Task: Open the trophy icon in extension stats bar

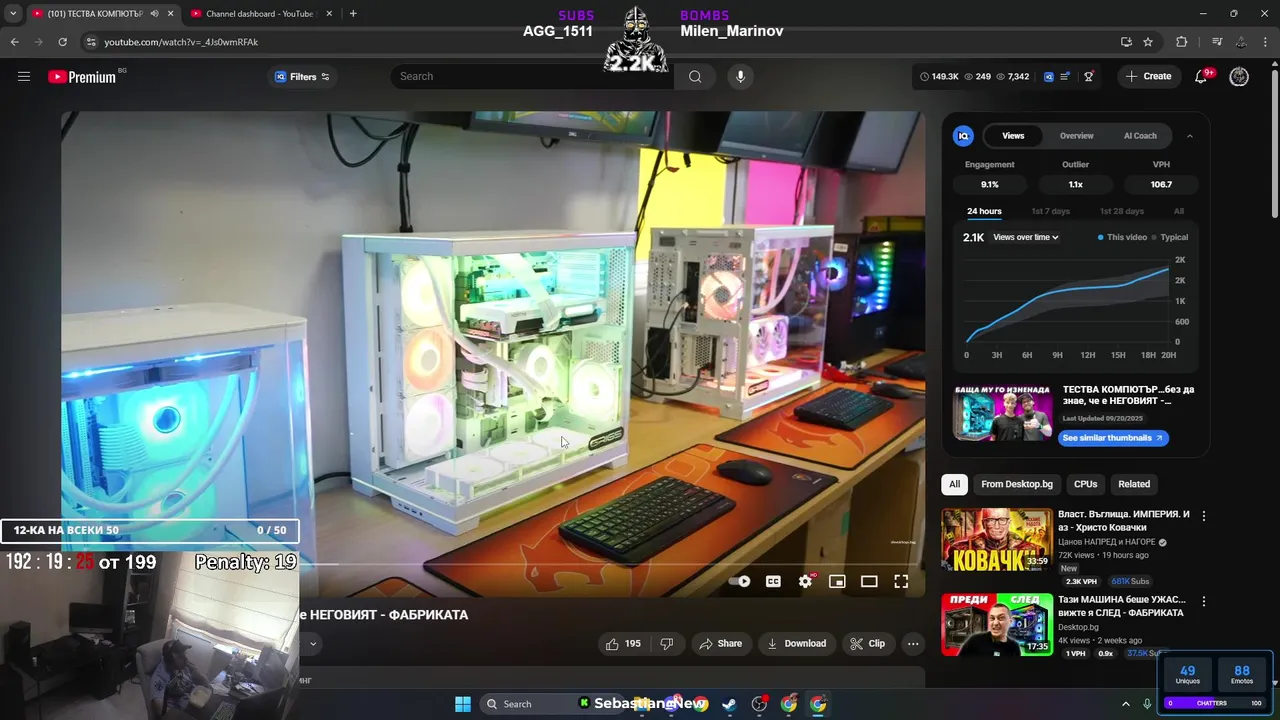Action: 1089,76
